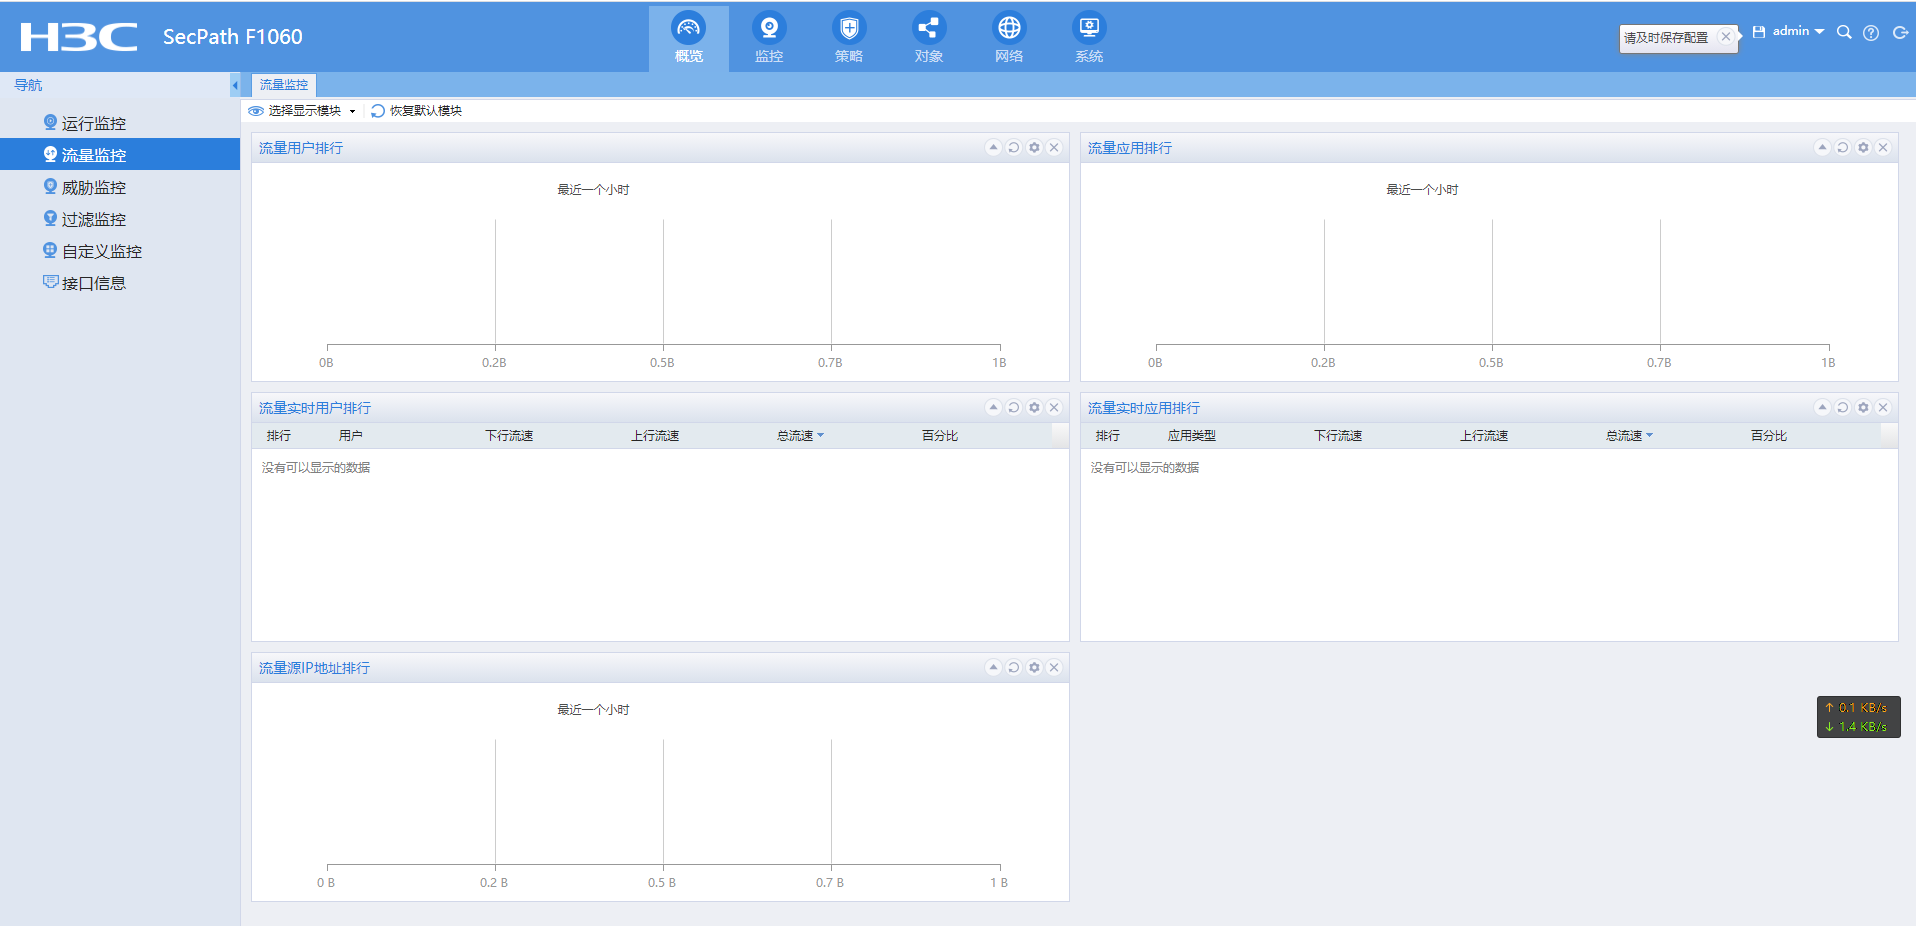Click 百分比 header in 流量实时用户排行 table
1916x926 pixels.
940,436
